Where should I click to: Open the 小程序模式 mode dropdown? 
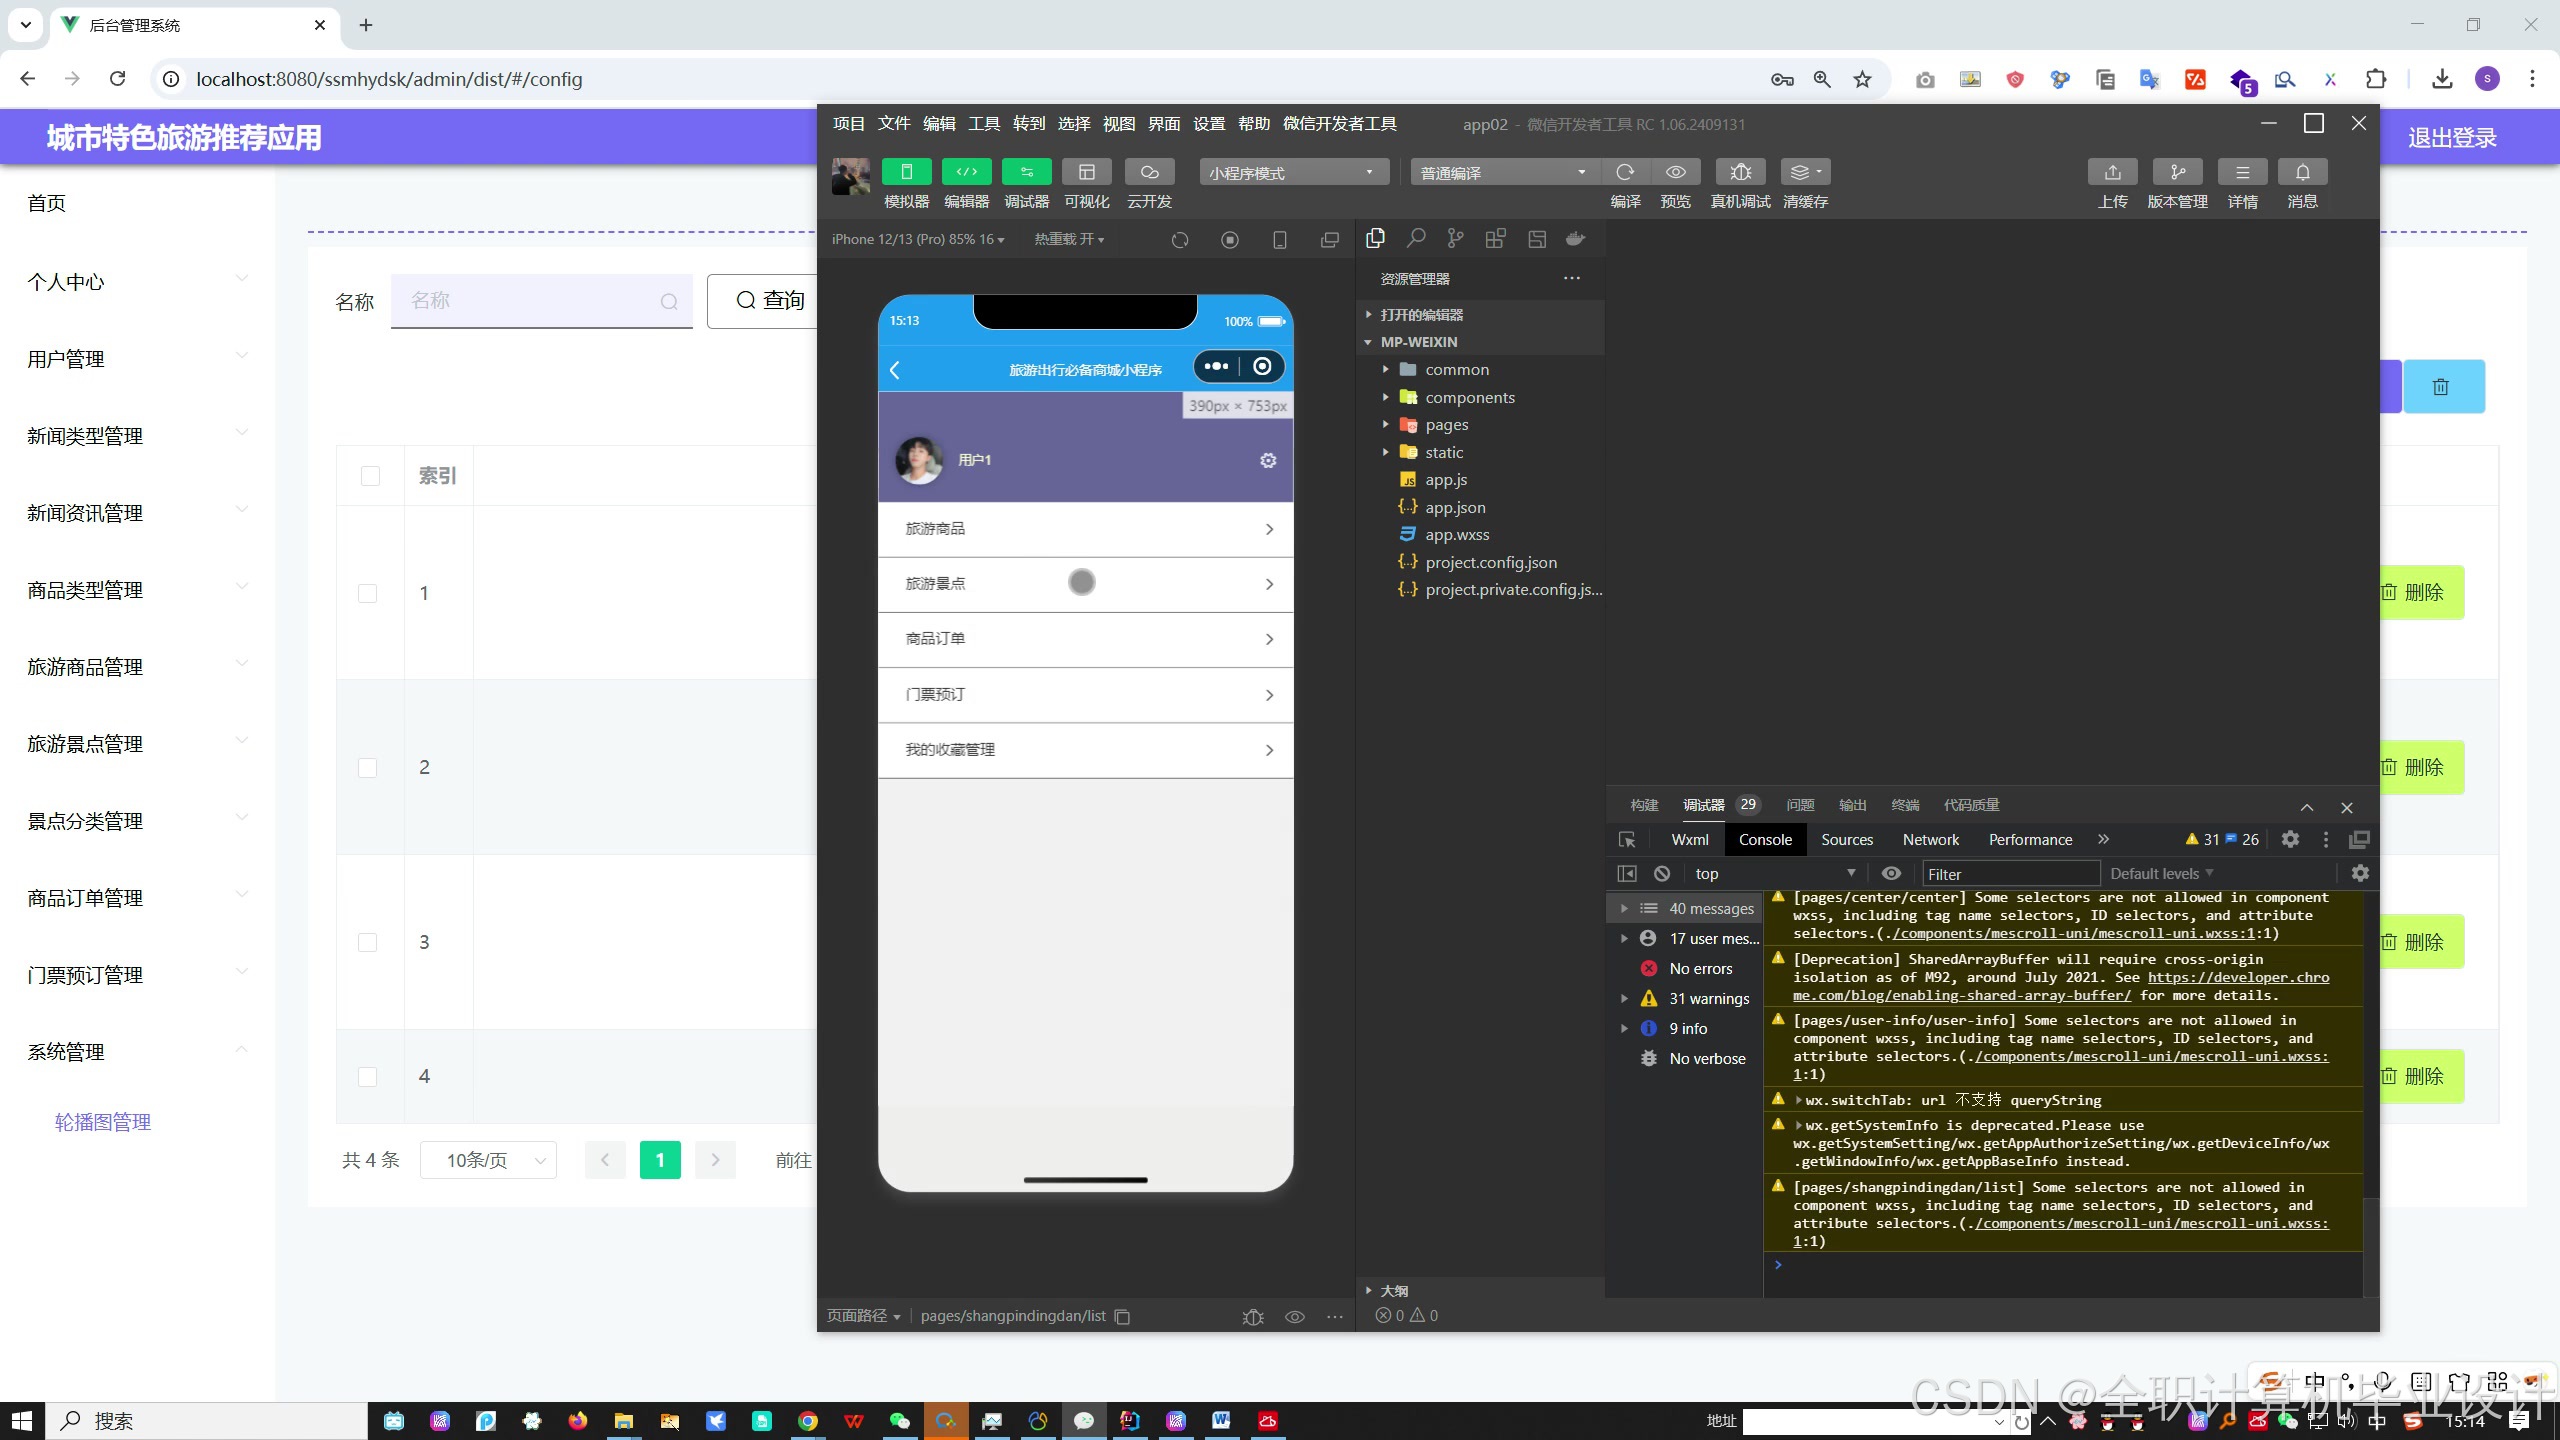tap(1293, 173)
